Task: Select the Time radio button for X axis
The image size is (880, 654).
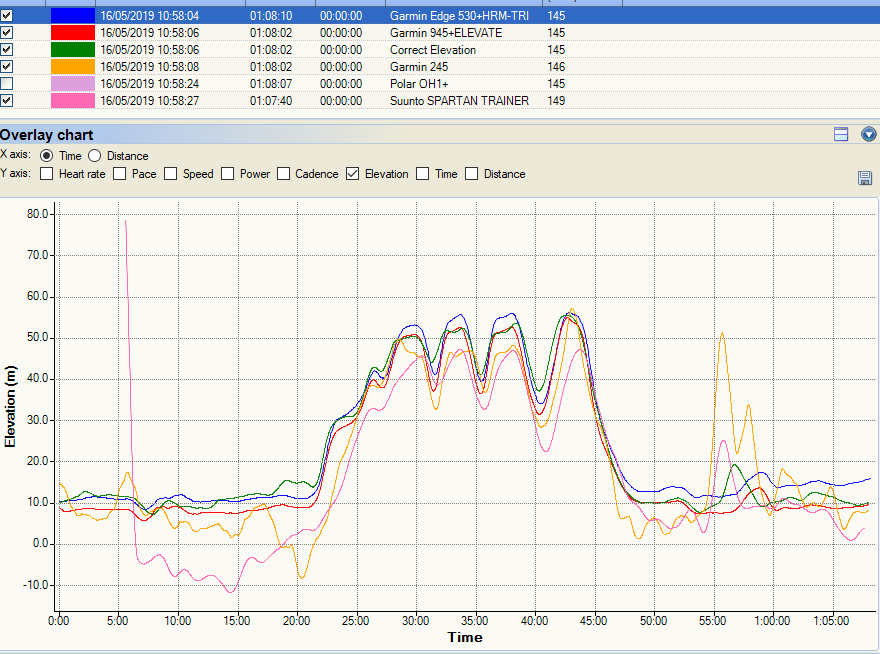Action: (x=46, y=156)
